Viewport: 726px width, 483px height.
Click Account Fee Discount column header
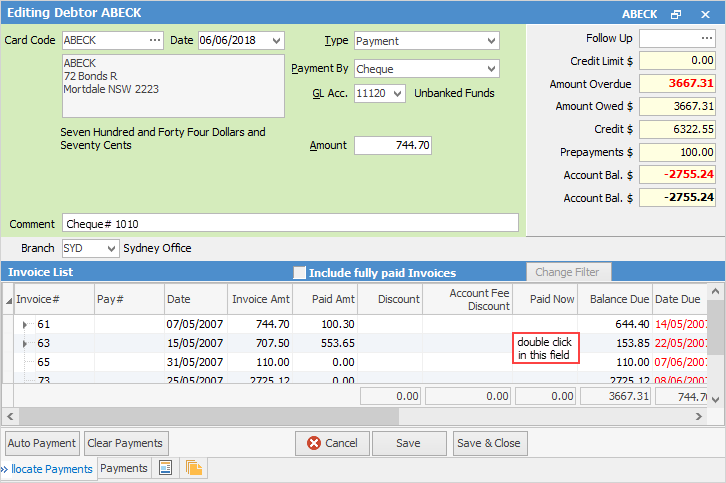[468, 299]
